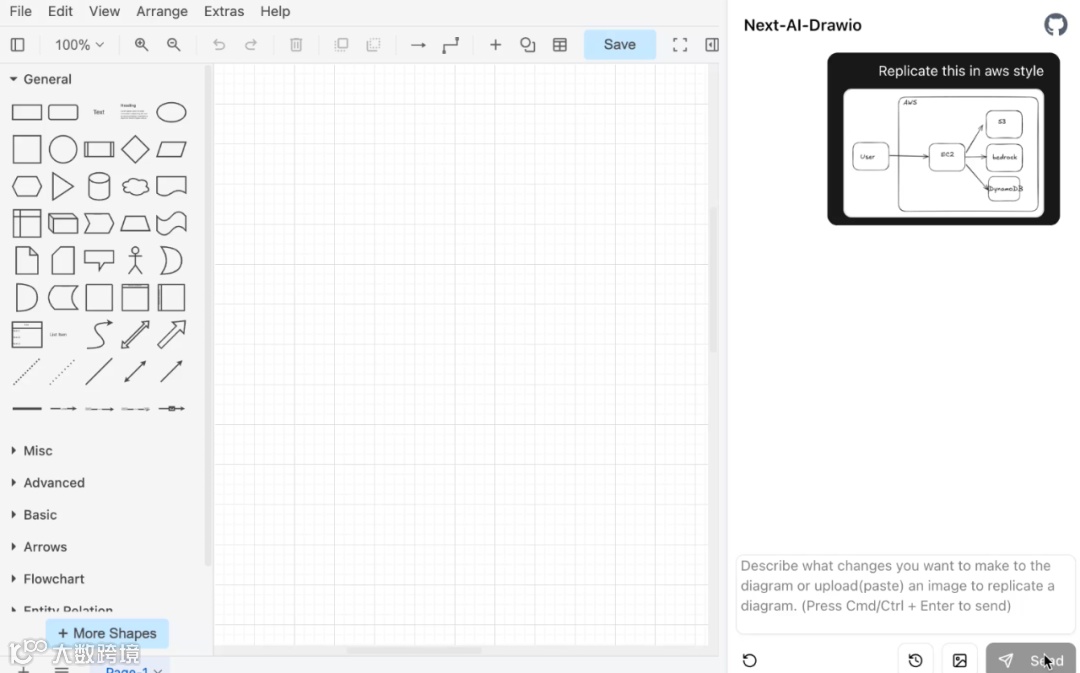
Task: Open the diagram history icon
Action: (x=915, y=660)
